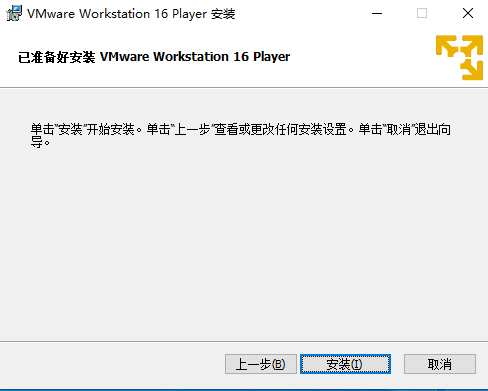Click the blue strip below the dialog
The width and height of the screenshot is (488, 391).
244,390
